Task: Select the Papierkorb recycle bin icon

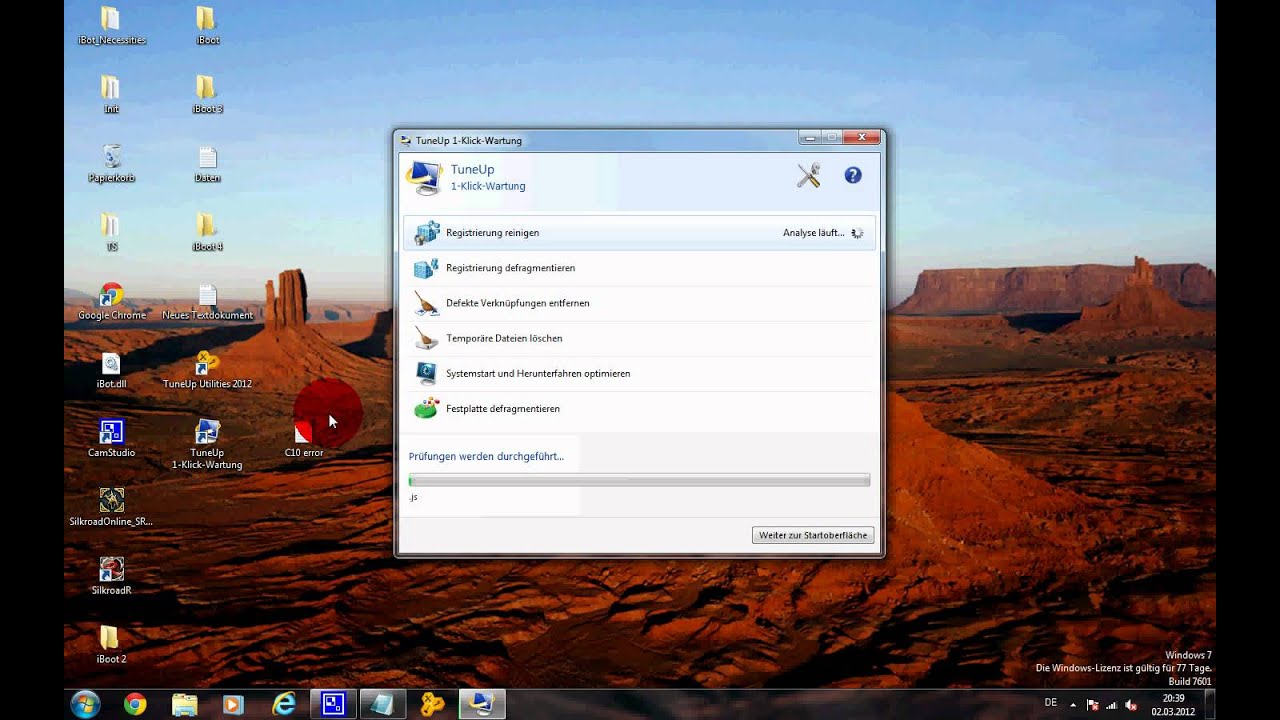Action: tap(112, 164)
